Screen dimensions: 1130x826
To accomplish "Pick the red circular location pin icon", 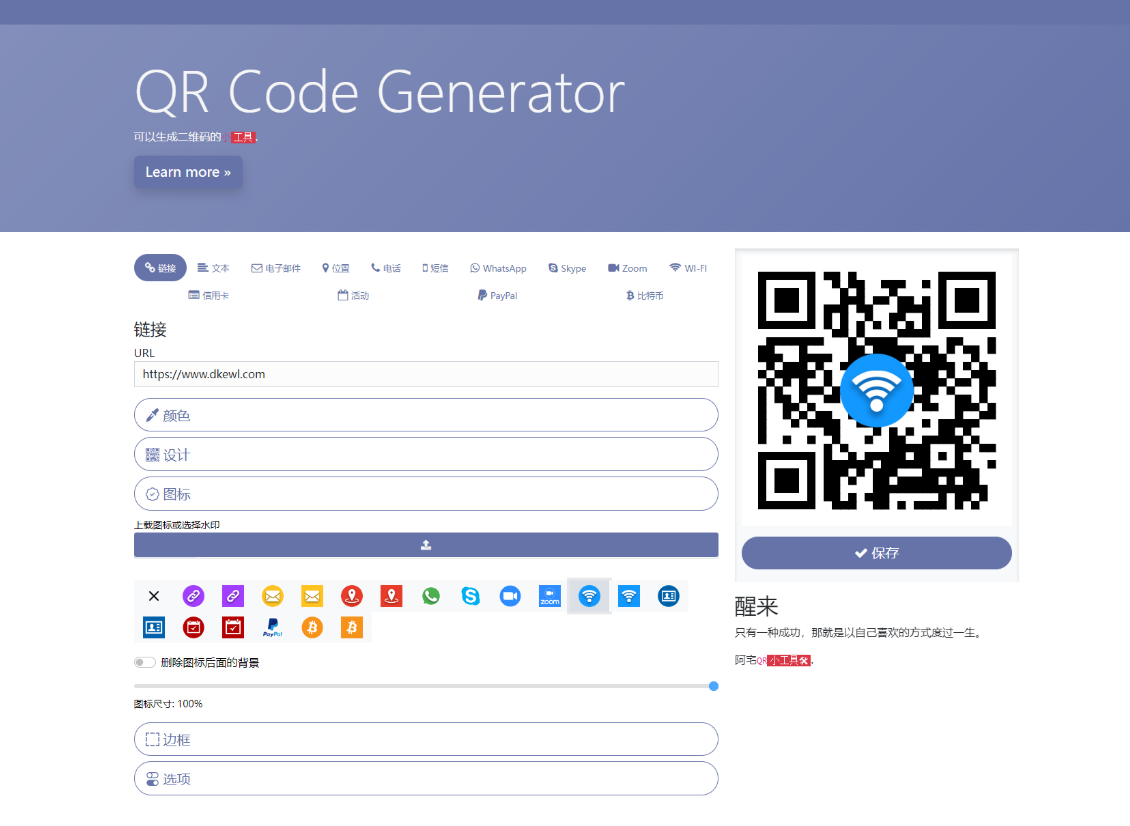I will (352, 596).
